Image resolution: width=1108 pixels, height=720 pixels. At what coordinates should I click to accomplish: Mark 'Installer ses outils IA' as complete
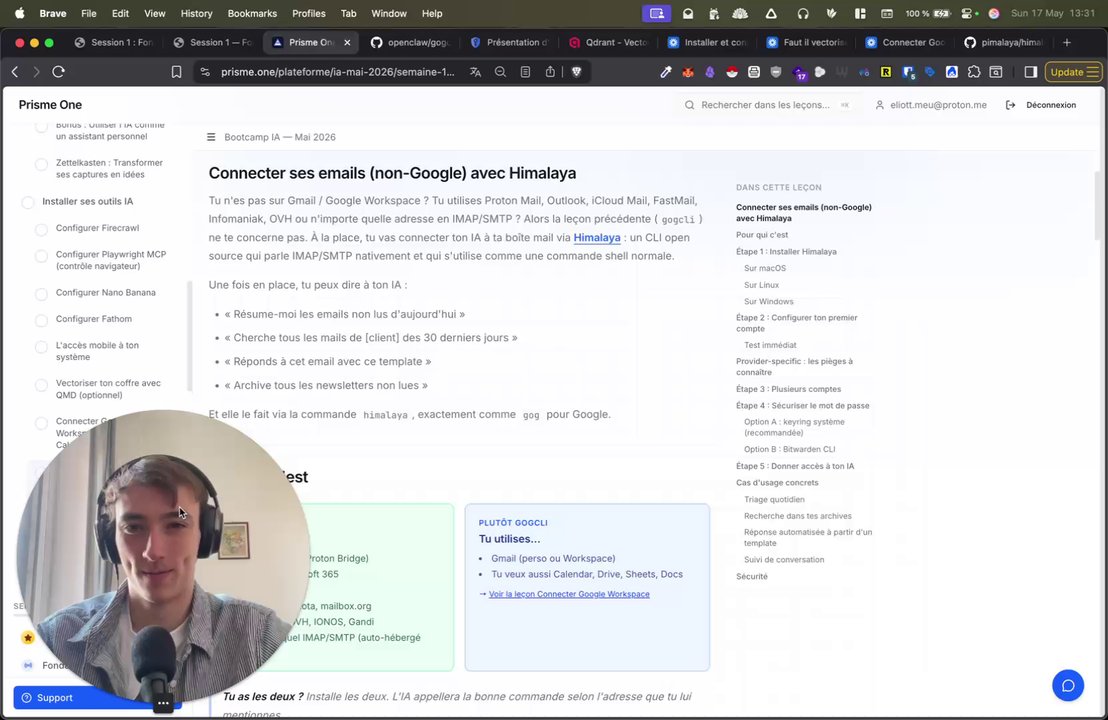(x=28, y=202)
